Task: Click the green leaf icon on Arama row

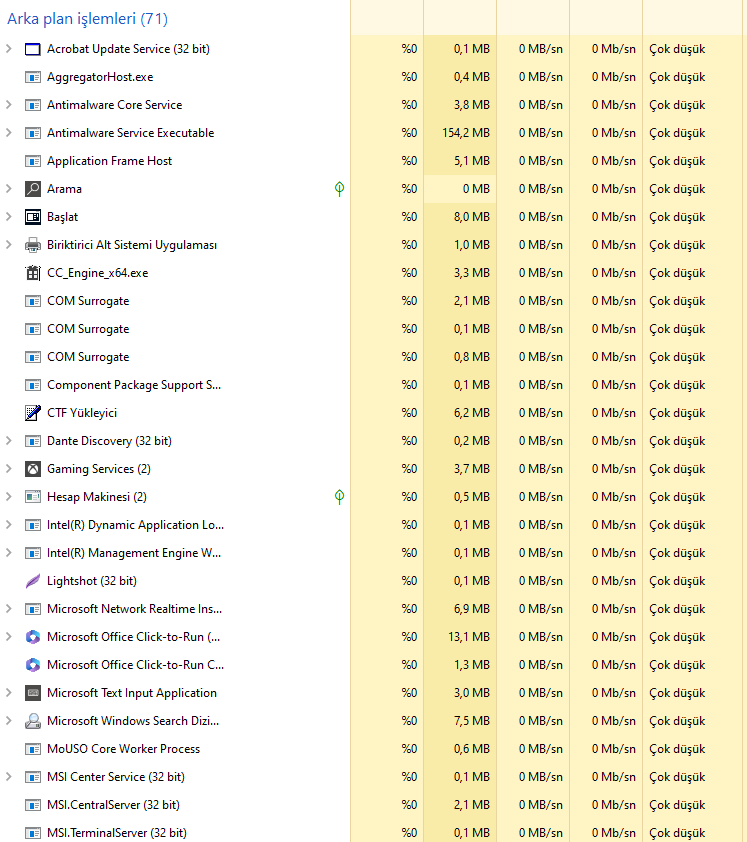Action: [339, 188]
